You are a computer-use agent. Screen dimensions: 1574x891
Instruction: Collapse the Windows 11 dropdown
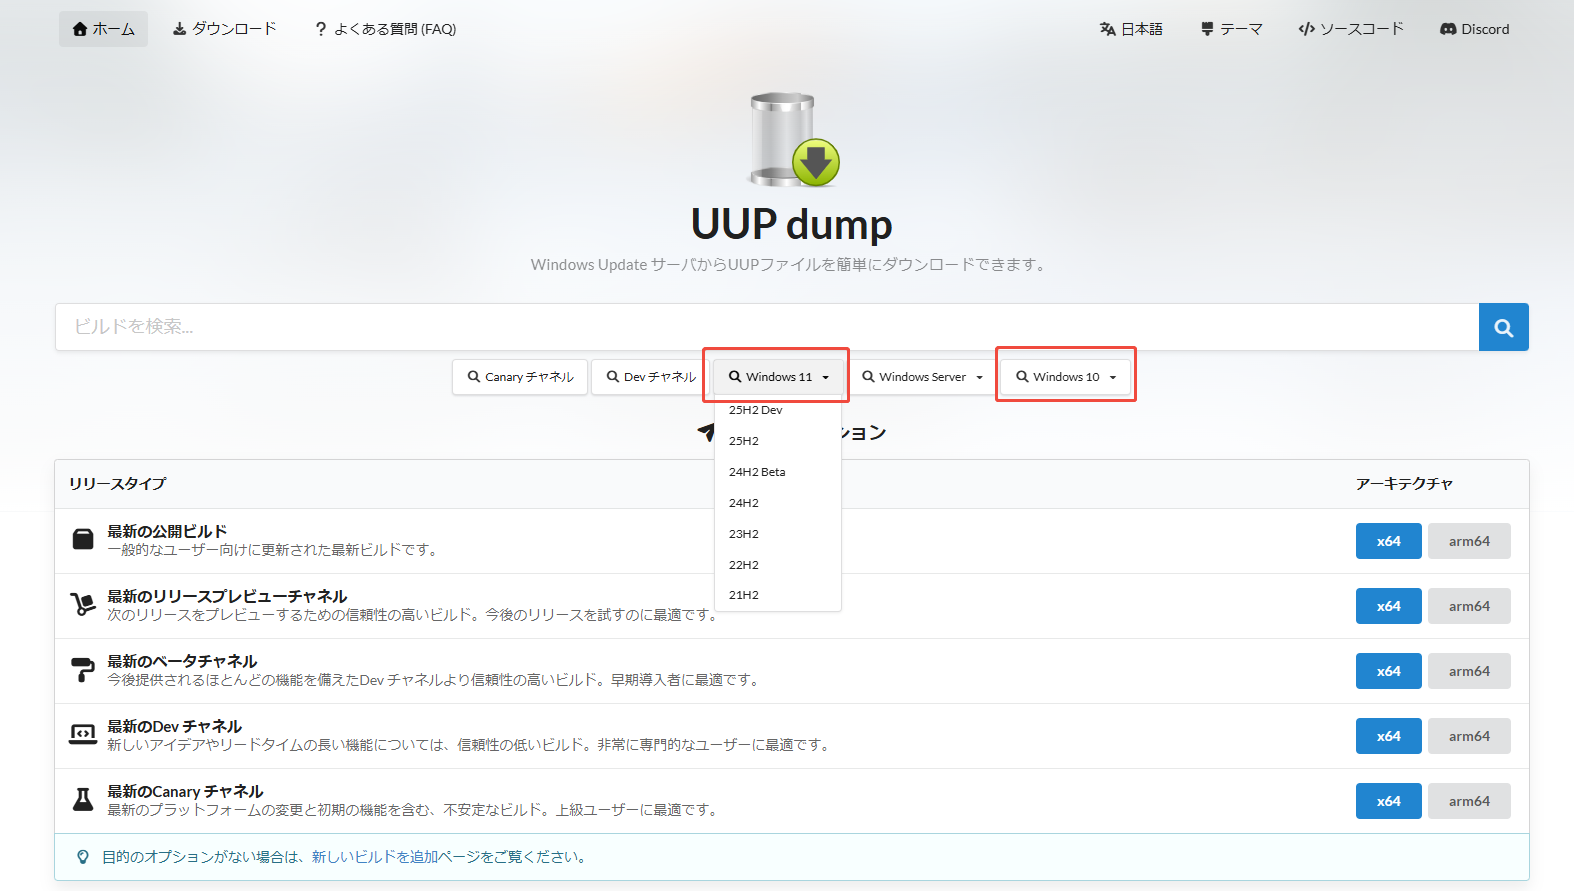click(x=778, y=377)
